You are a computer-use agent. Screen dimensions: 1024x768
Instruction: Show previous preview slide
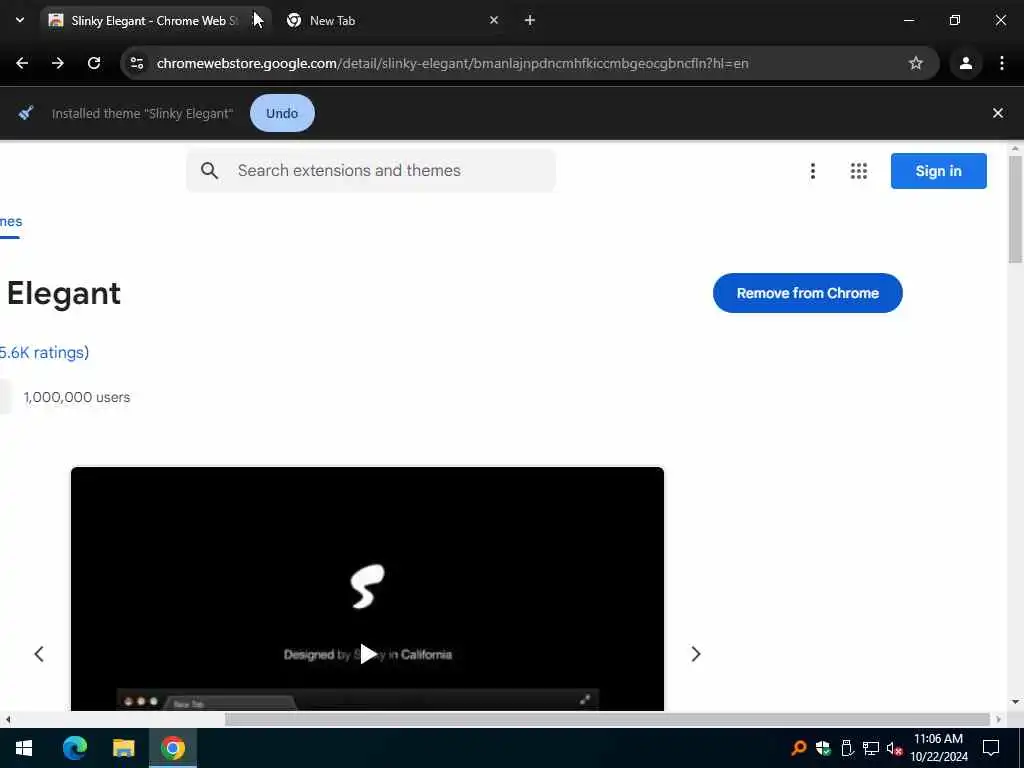point(39,654)
